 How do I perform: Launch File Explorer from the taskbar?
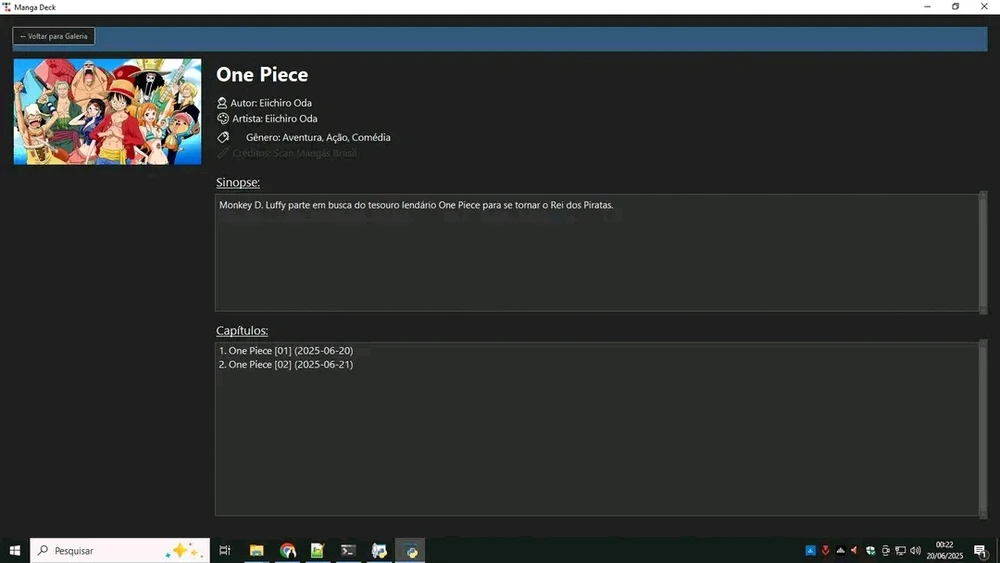257,551
